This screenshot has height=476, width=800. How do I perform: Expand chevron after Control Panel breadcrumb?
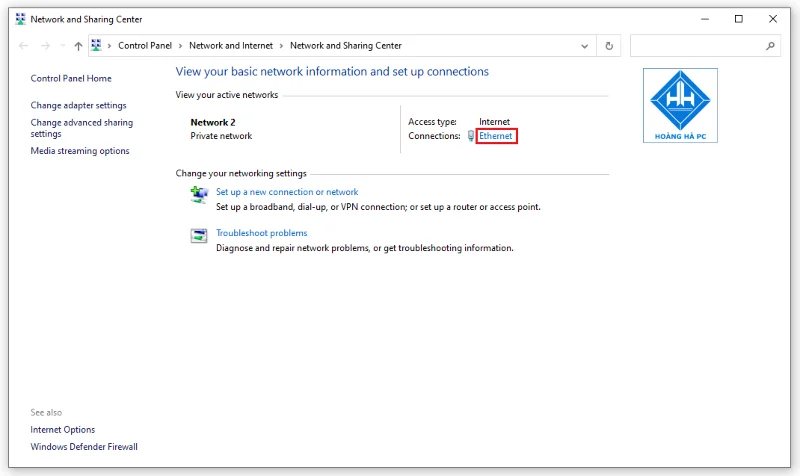coord(180,46)
